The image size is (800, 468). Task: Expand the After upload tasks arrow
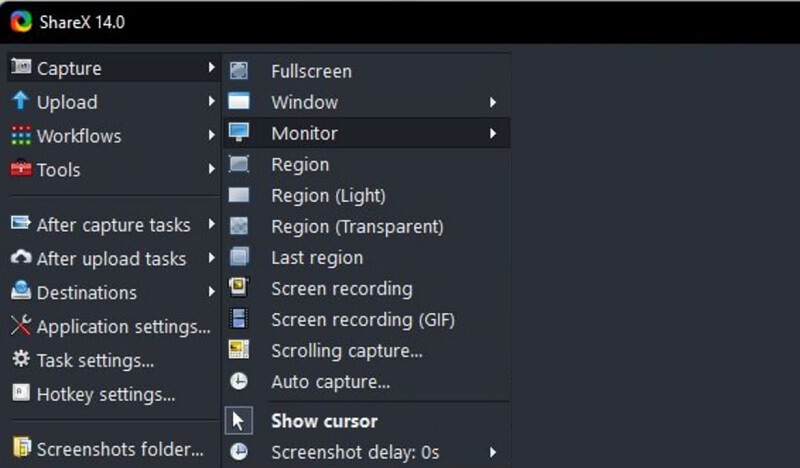point(211,258)
